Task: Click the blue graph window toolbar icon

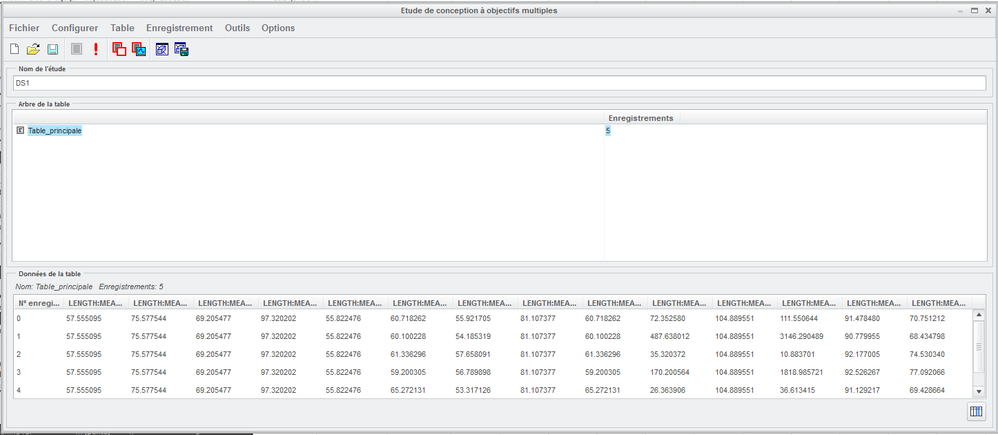Action: click(162, 49)
